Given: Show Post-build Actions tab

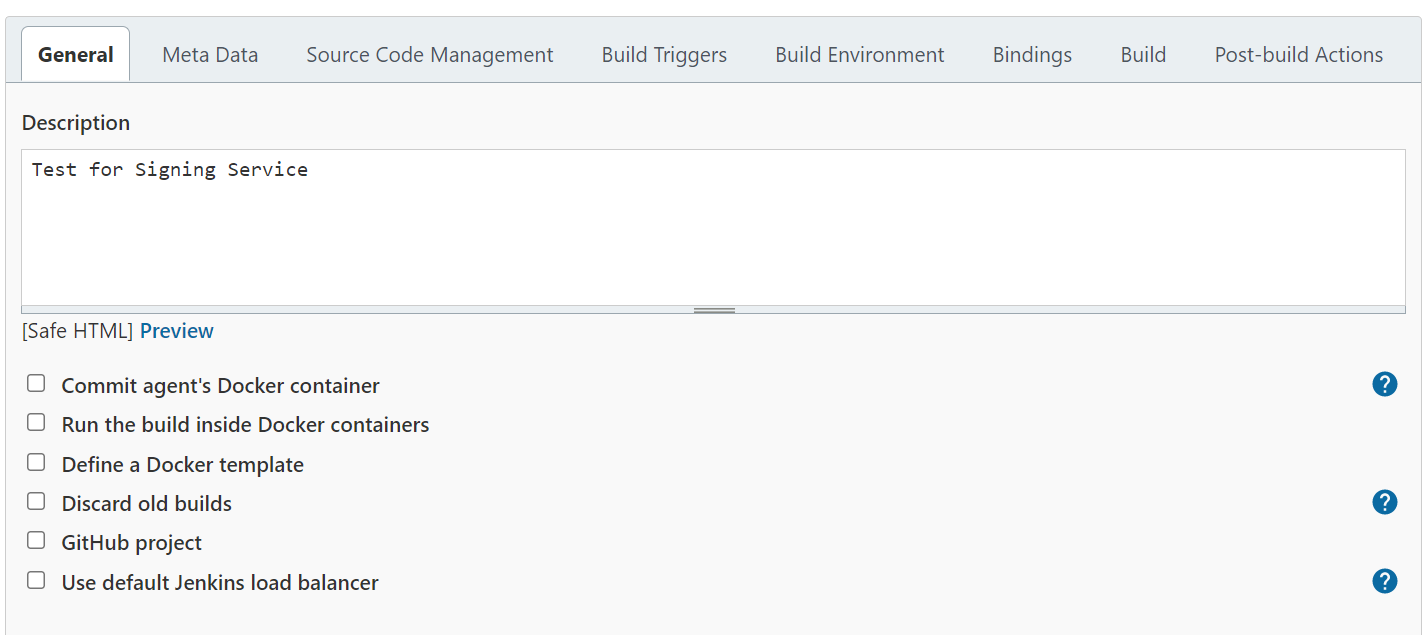Looking at the screenshot, I should (1299, 55).
